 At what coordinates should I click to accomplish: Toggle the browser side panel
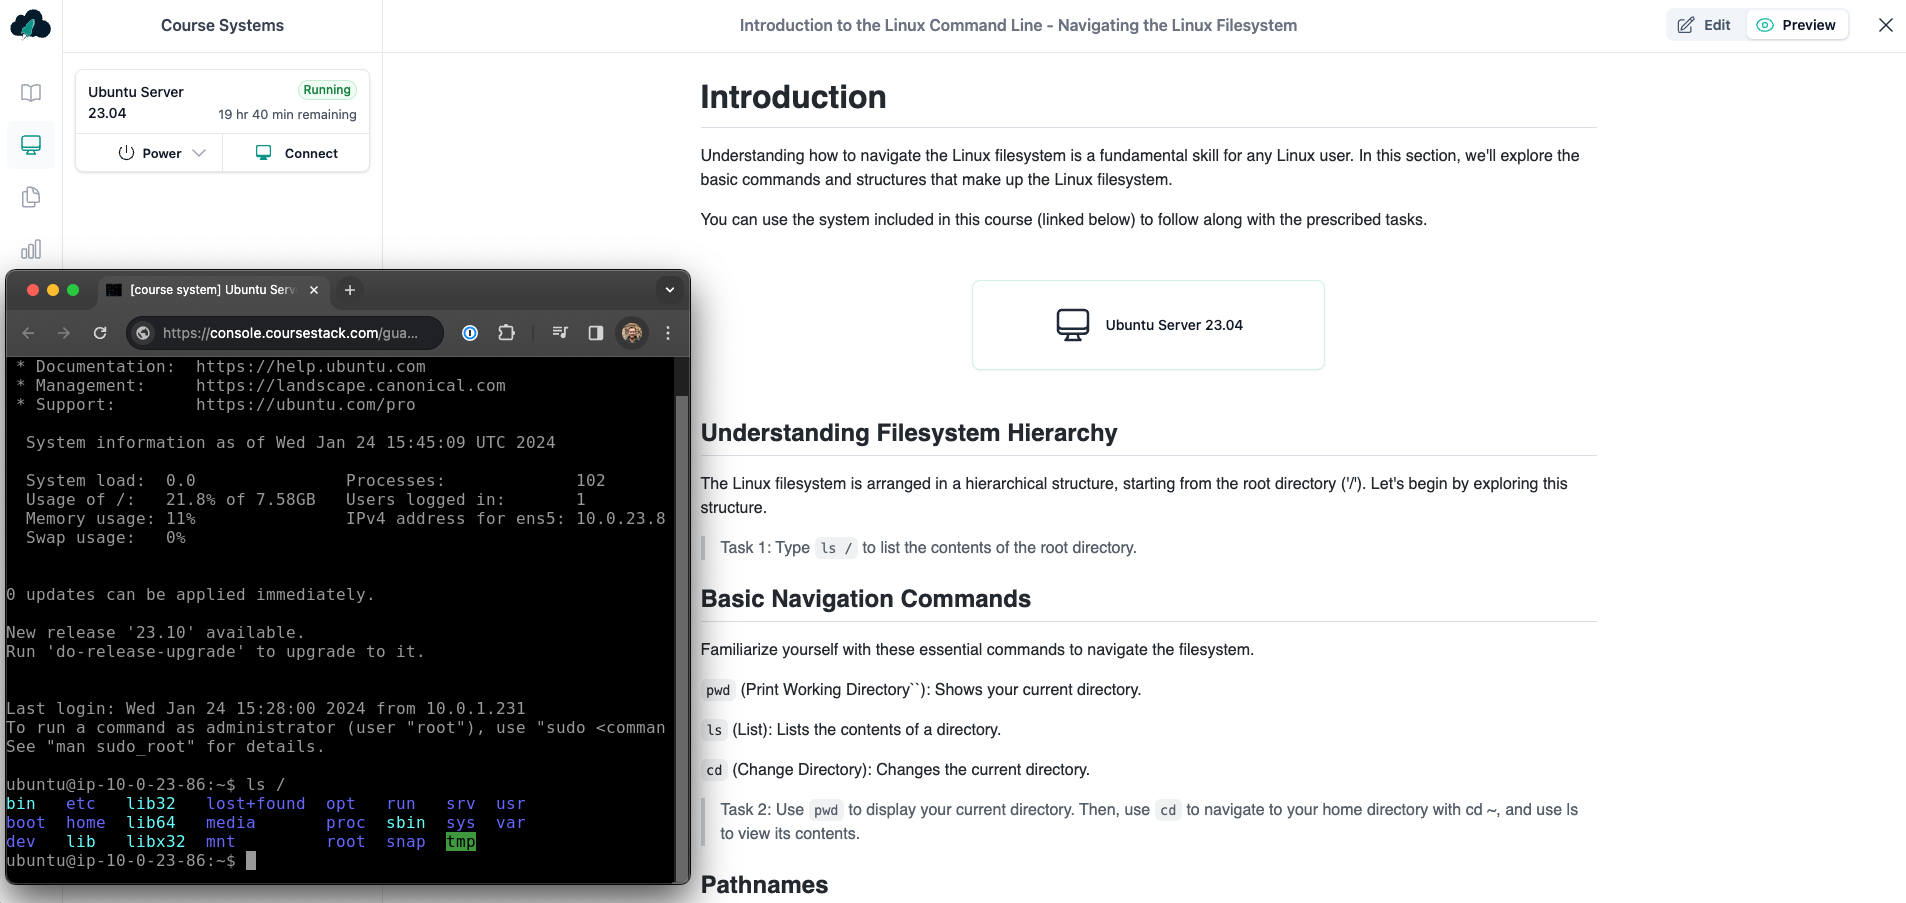[x=596, y=333]
